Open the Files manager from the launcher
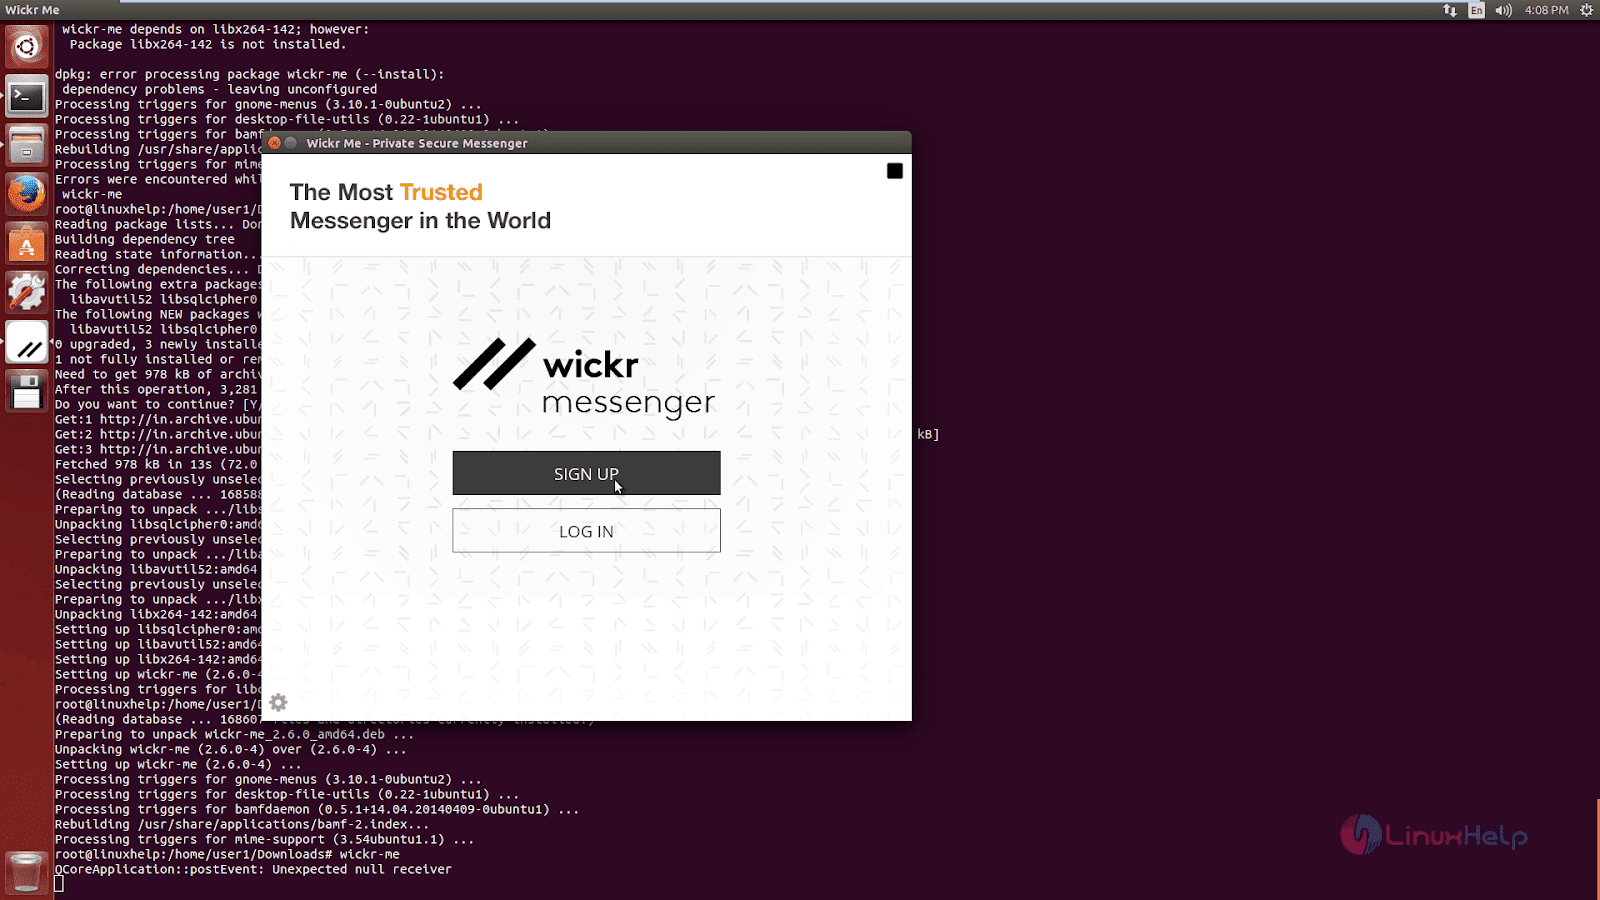This screenshot has width=1600, height=900. coord(27,146)
